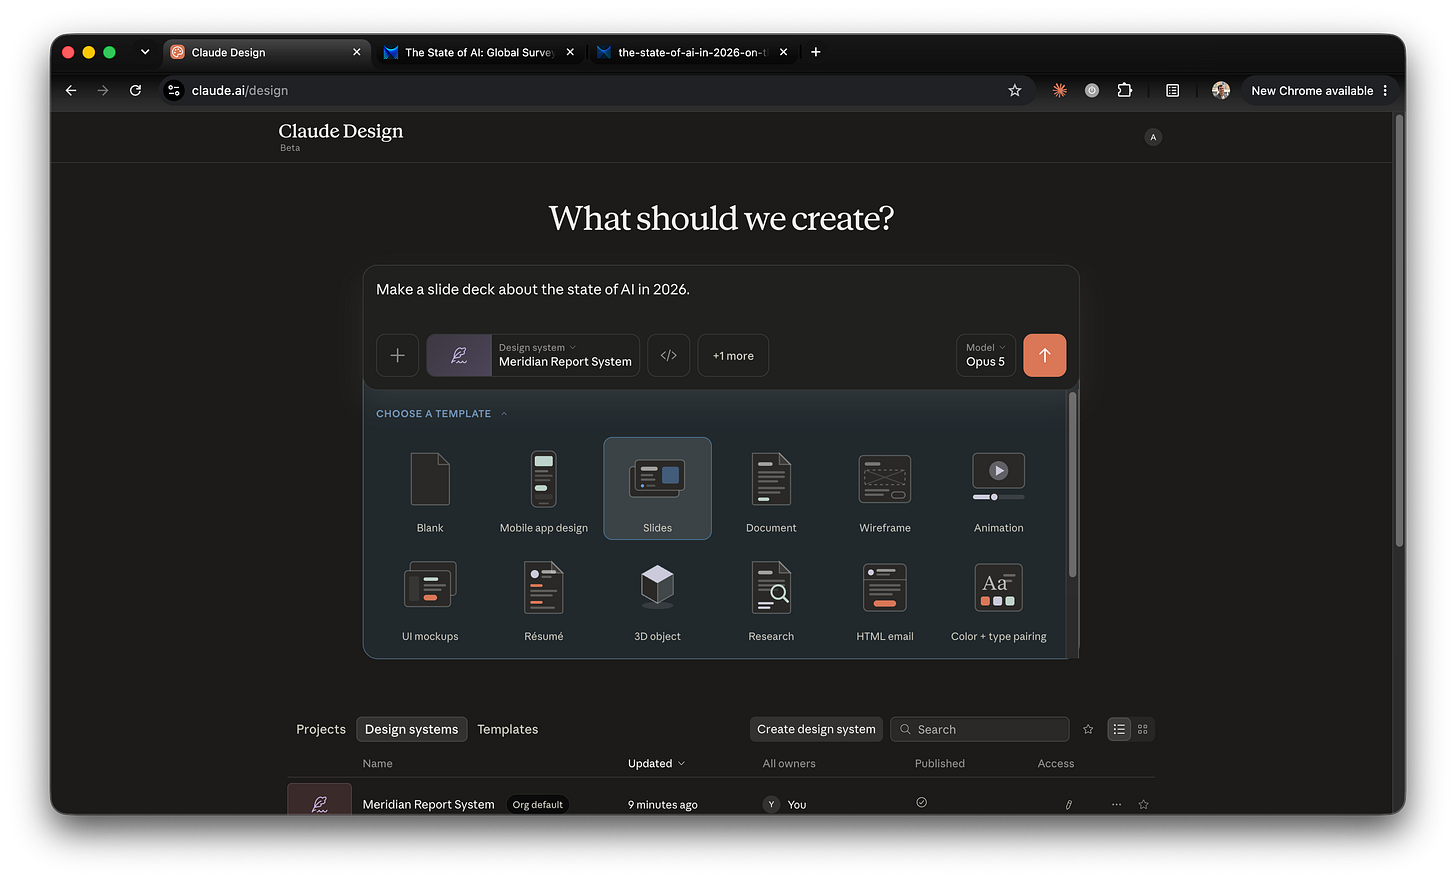
Task: Select the 3D object template
Action: coord(658,600)
